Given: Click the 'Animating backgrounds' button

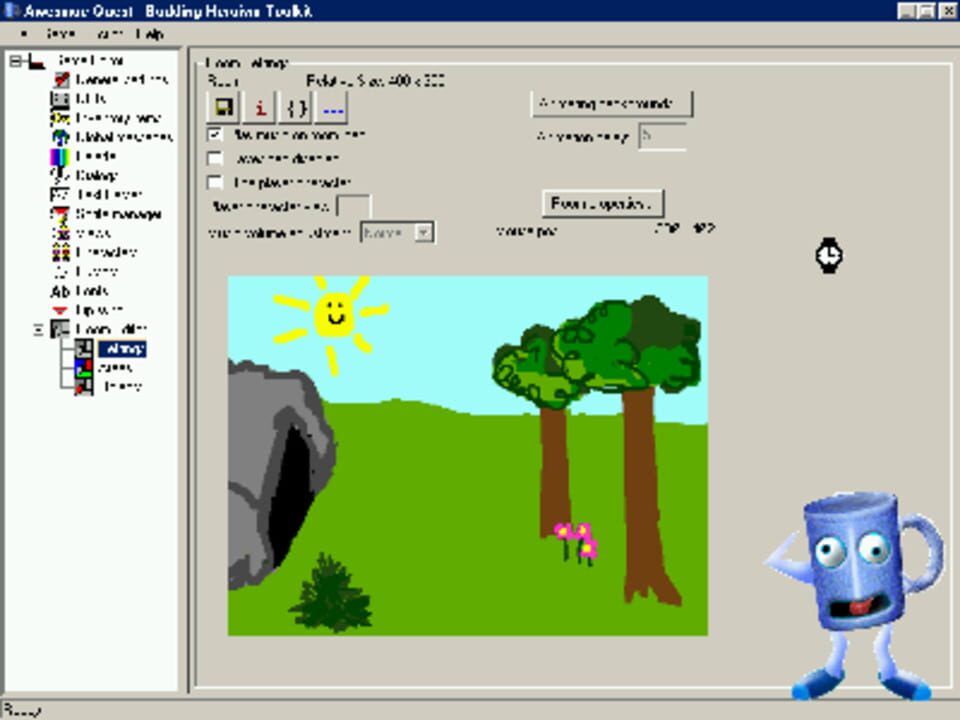Looking at the screenshot, I should 612,101.
